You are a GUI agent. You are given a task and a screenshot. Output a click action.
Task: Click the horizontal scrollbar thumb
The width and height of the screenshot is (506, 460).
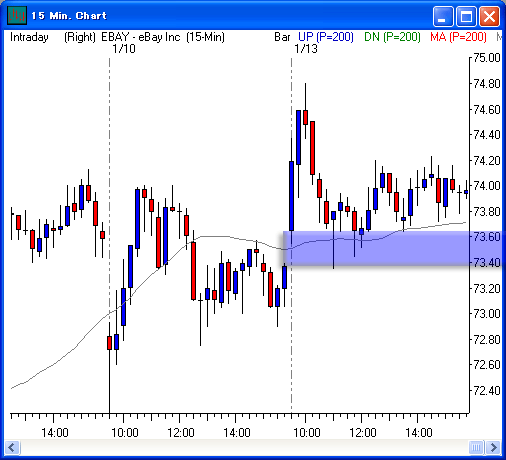pyautogui.click(x=476, y=447)
